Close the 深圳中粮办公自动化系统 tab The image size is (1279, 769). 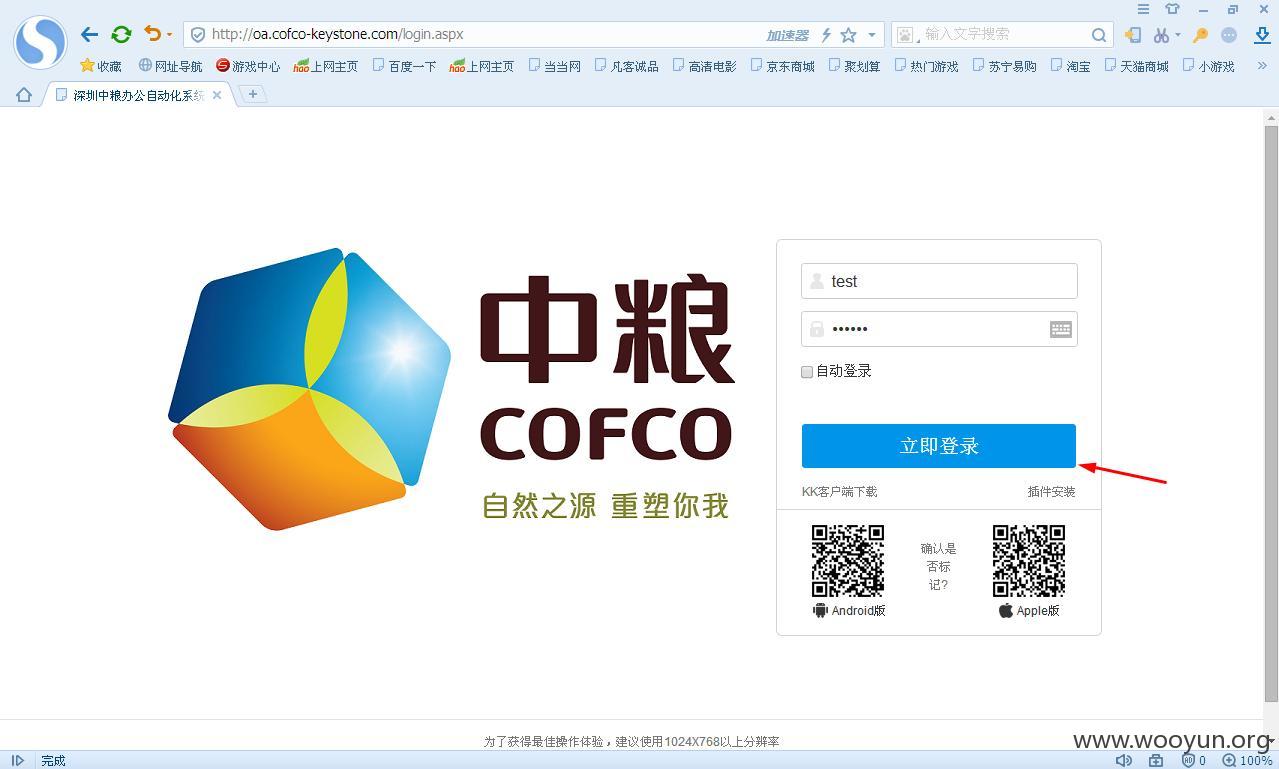click(x=217, y=95)
